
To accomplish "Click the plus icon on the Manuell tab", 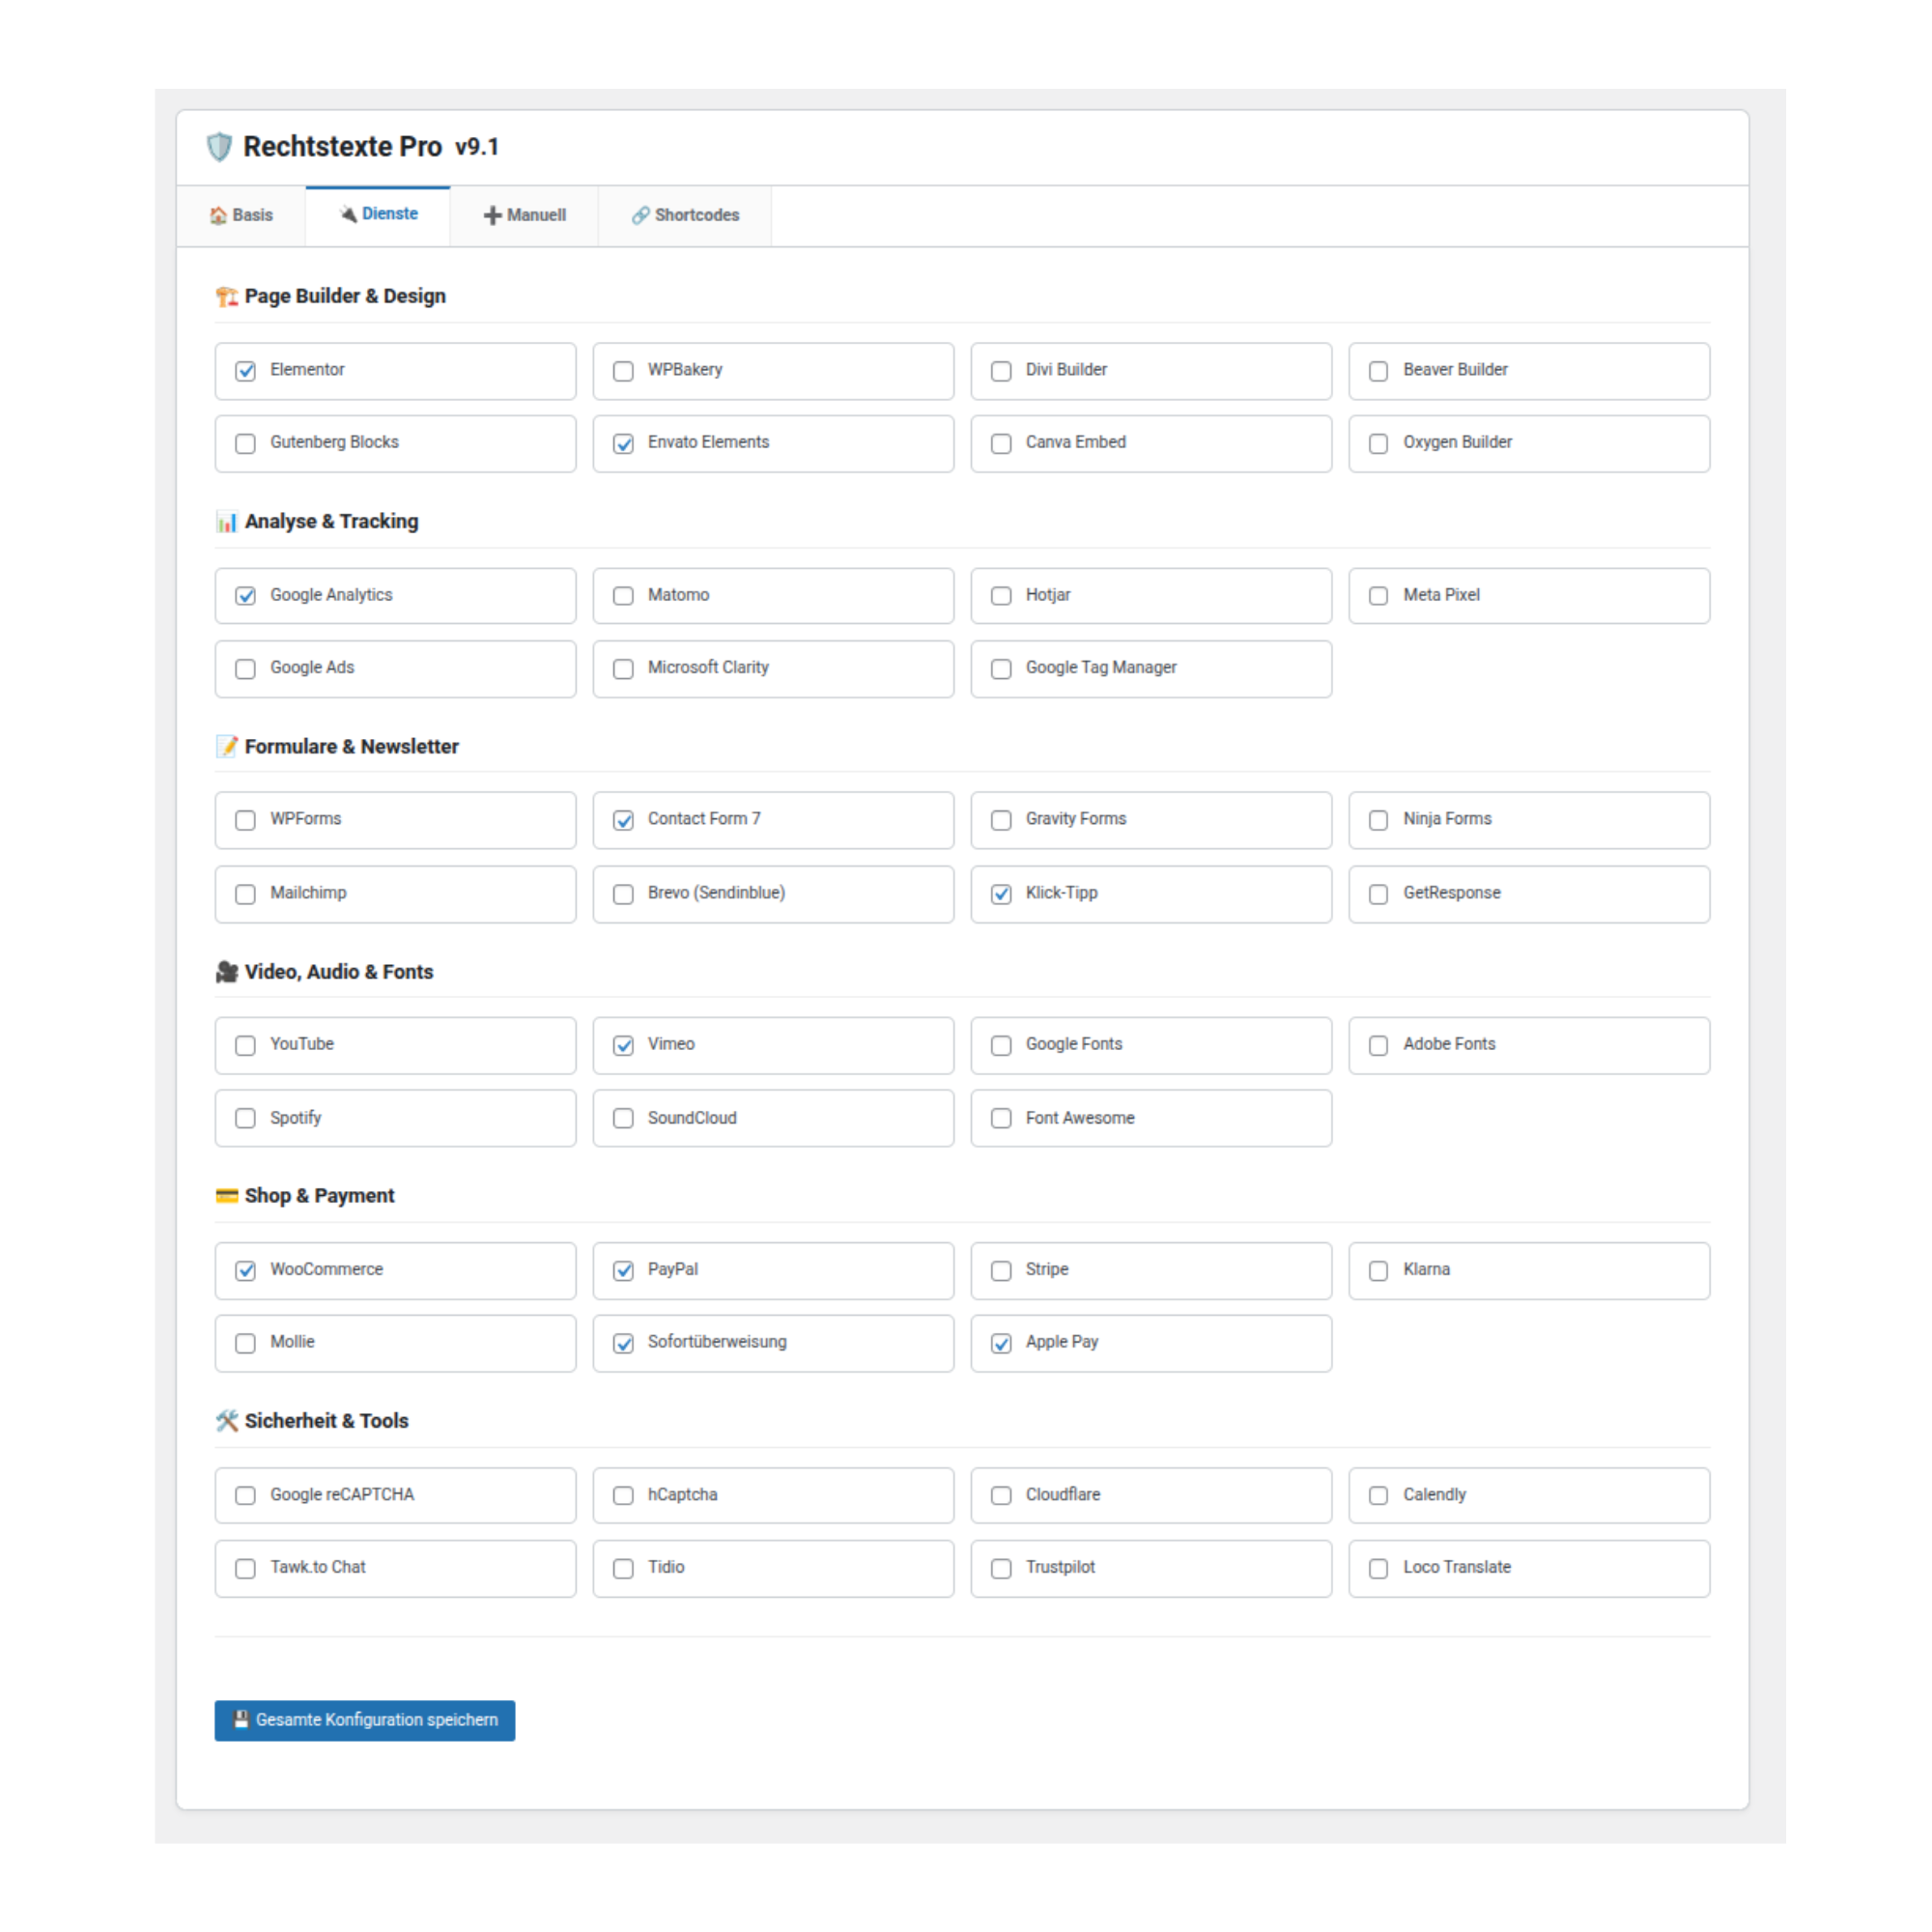I will pyautogui.click(x=492, y=214).
